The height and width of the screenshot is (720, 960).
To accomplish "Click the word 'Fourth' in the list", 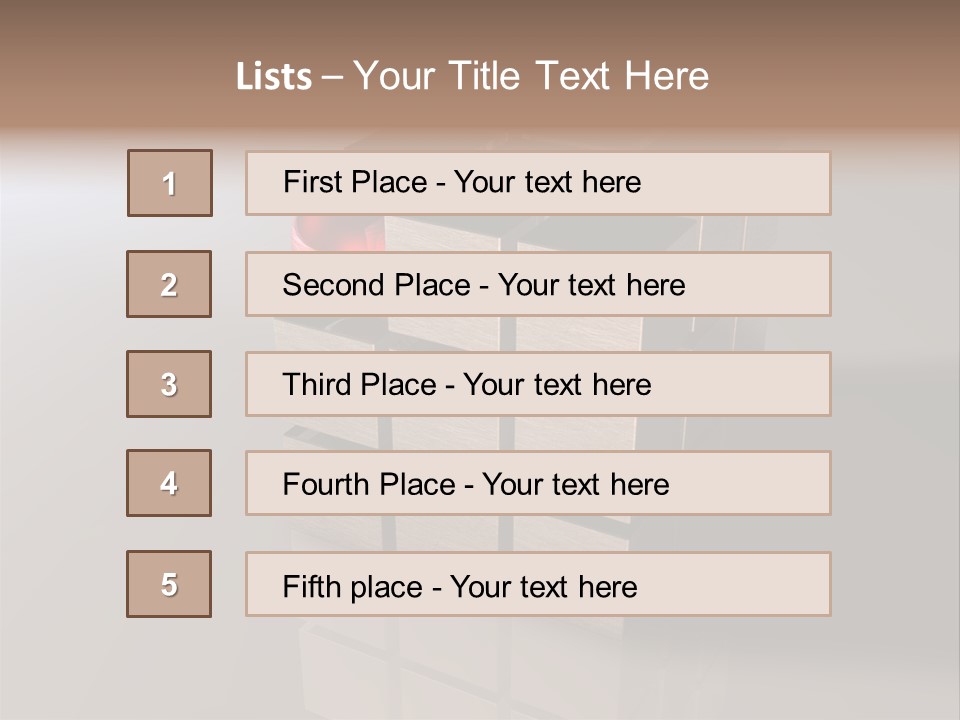I will coord(326,485).
